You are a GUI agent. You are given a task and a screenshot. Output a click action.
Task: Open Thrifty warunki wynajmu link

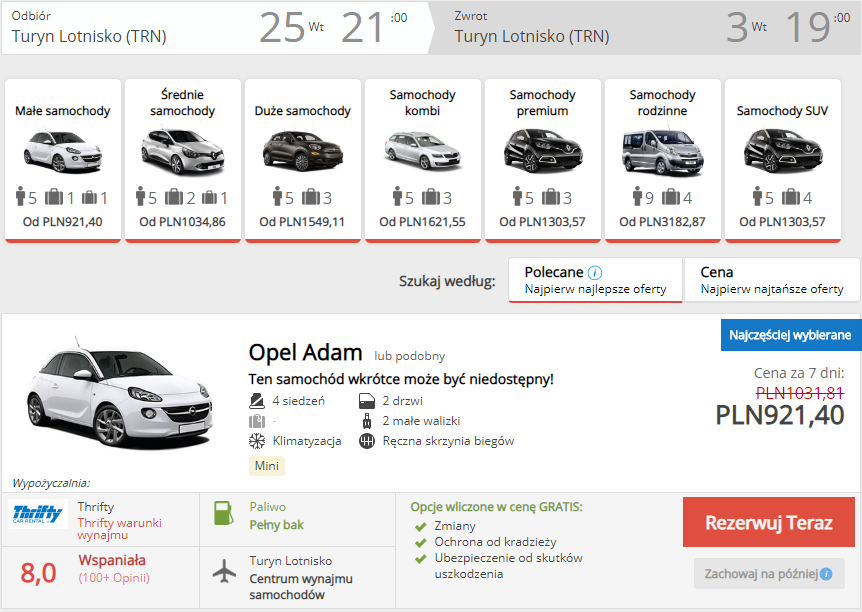tap(119, 528)
